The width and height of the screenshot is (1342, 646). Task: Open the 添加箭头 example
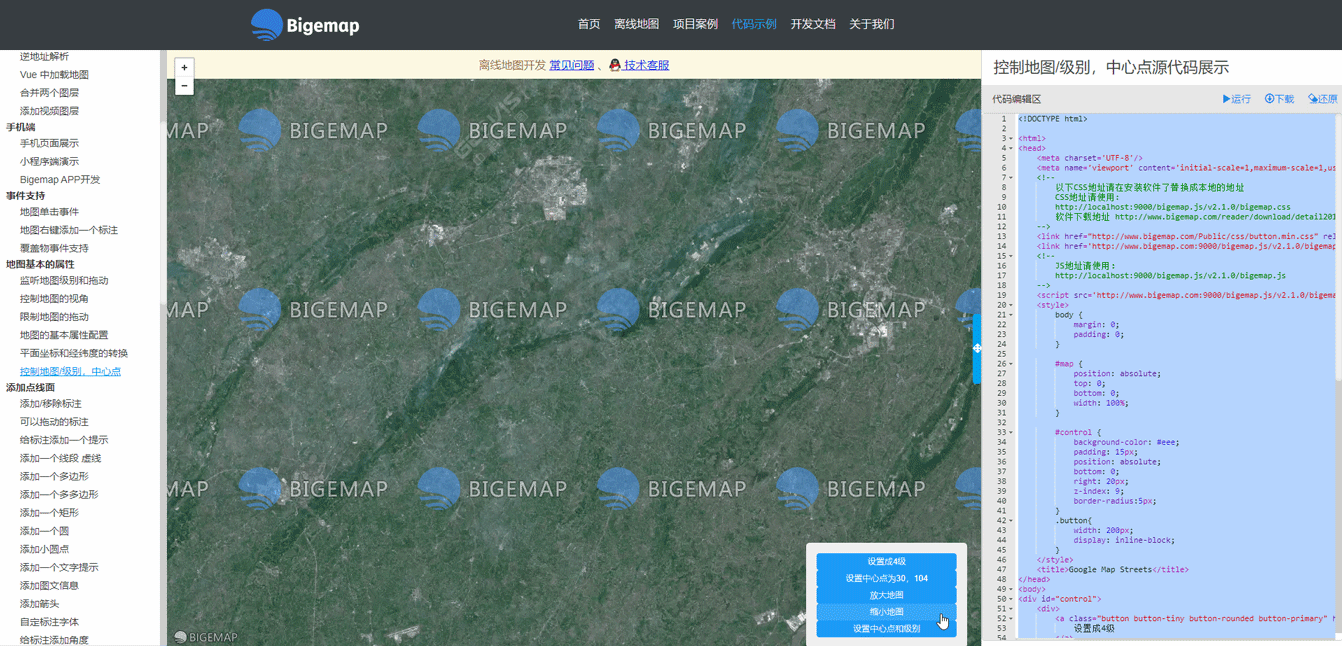click(39, 604)
